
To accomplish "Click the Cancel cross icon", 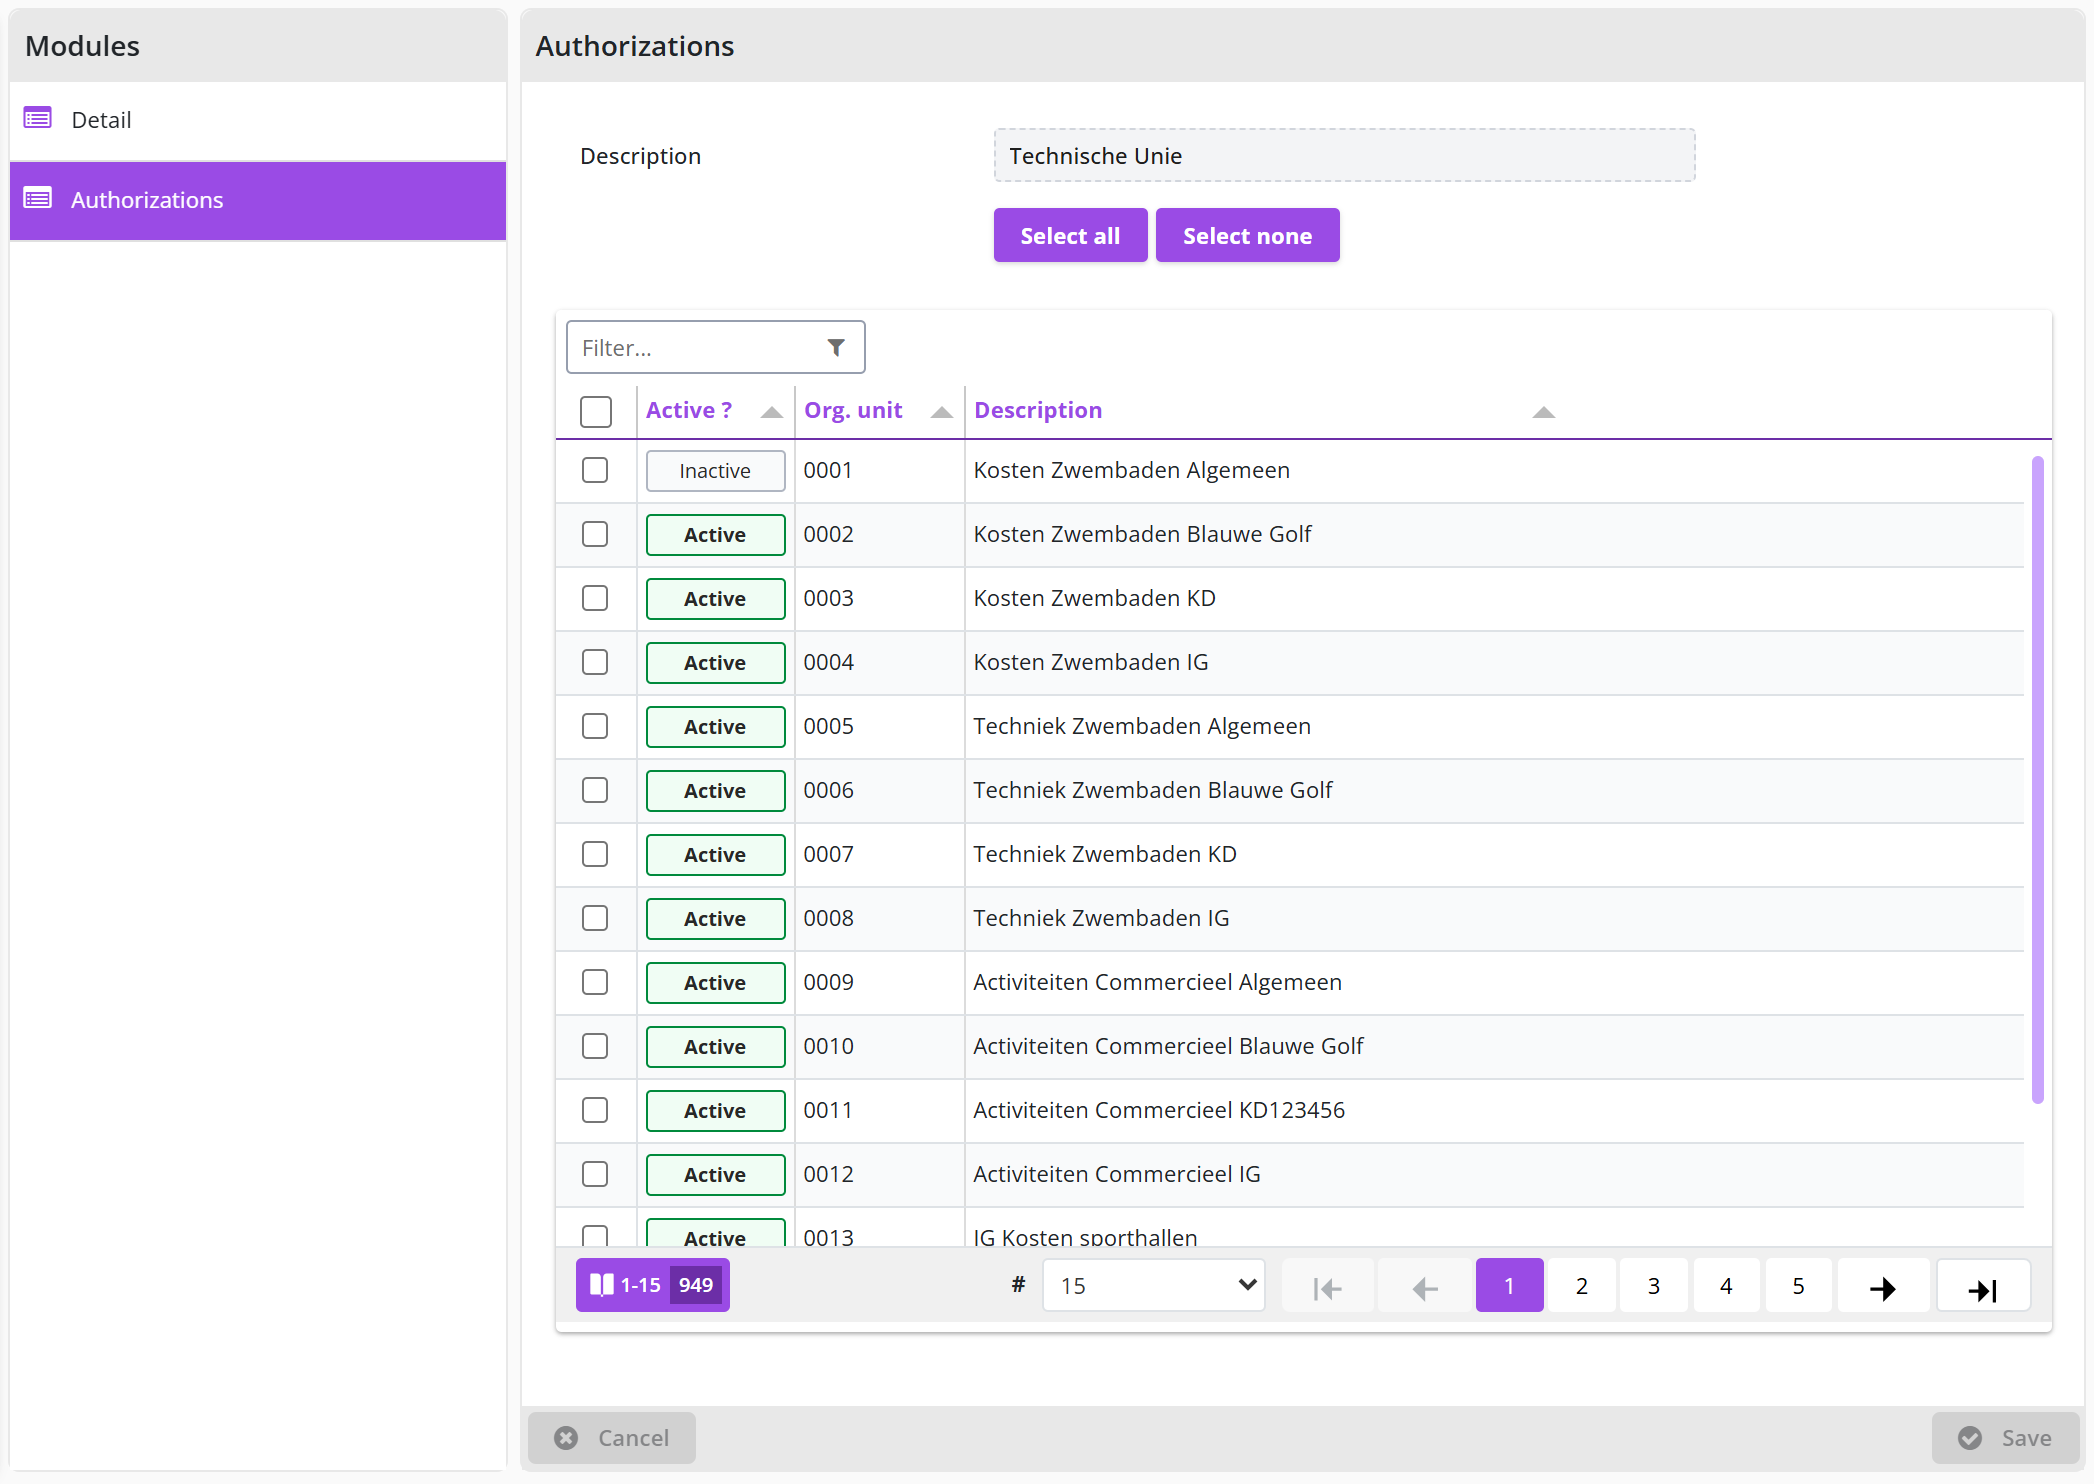I will (567, 1438).
